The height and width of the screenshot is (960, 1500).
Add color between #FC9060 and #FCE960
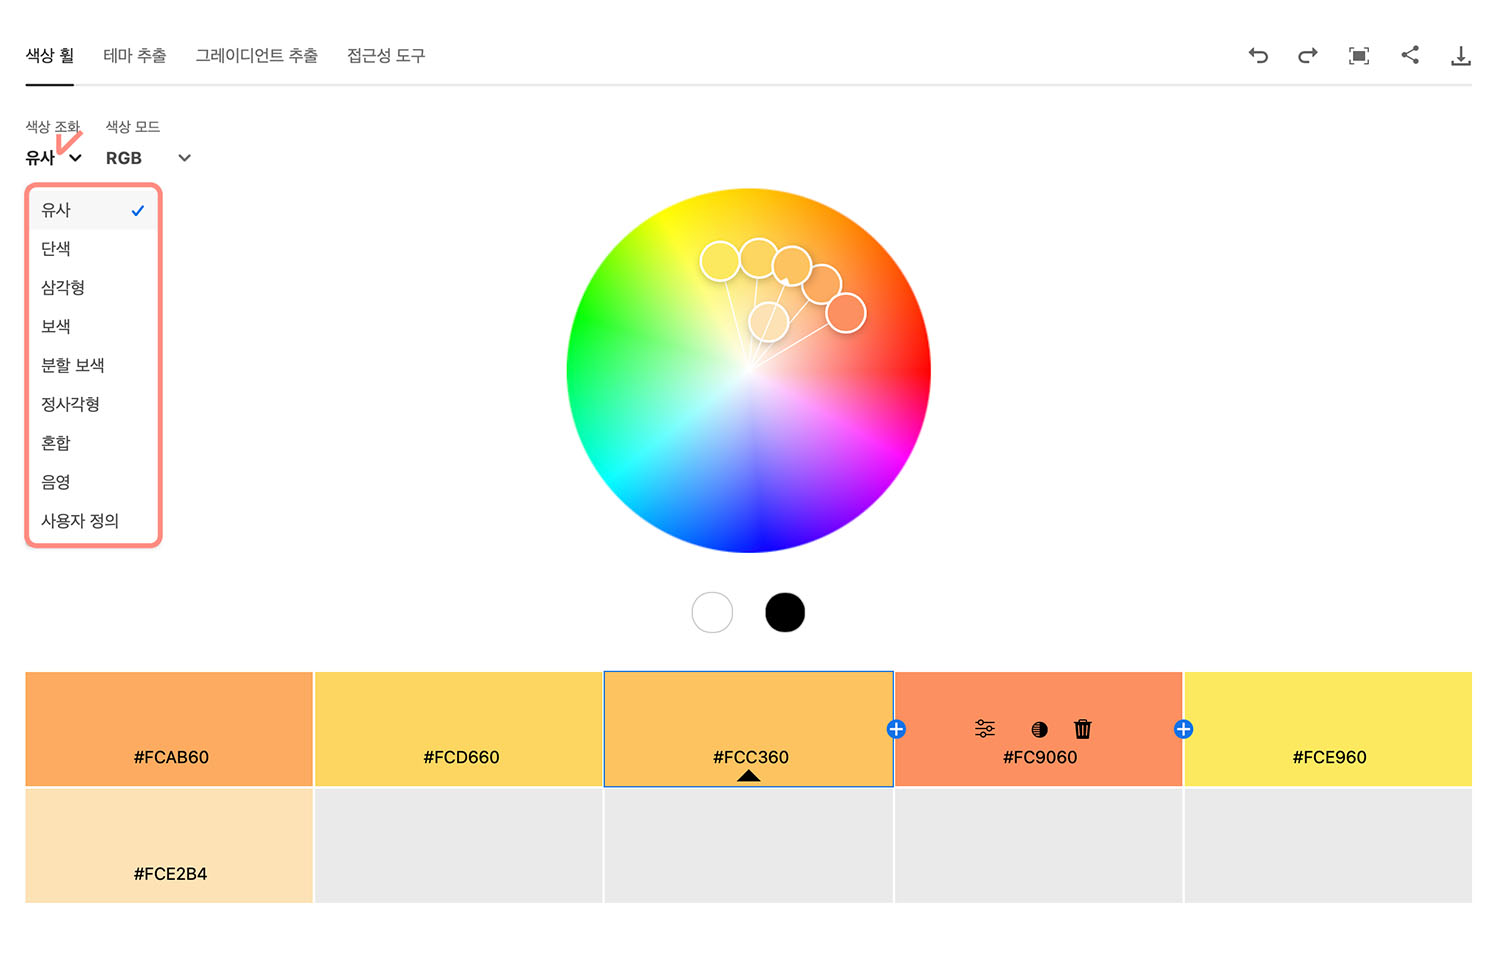pyautogui.click(x=1183, y=729)
